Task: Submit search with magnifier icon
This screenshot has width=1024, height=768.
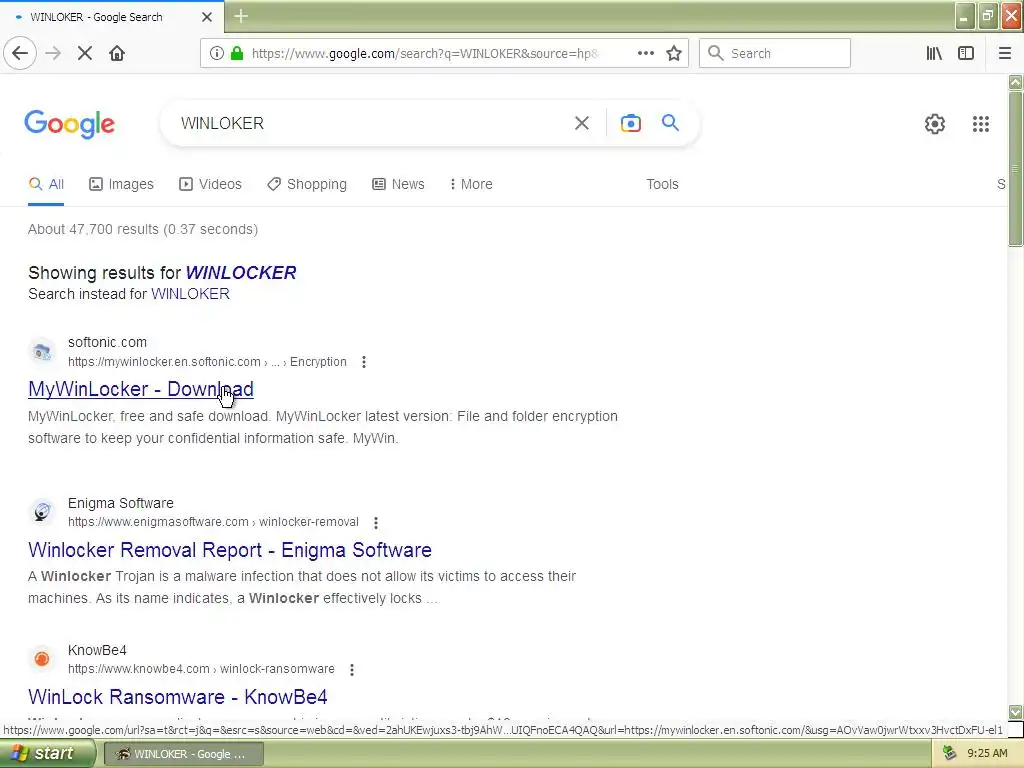Action: point(670,123)
